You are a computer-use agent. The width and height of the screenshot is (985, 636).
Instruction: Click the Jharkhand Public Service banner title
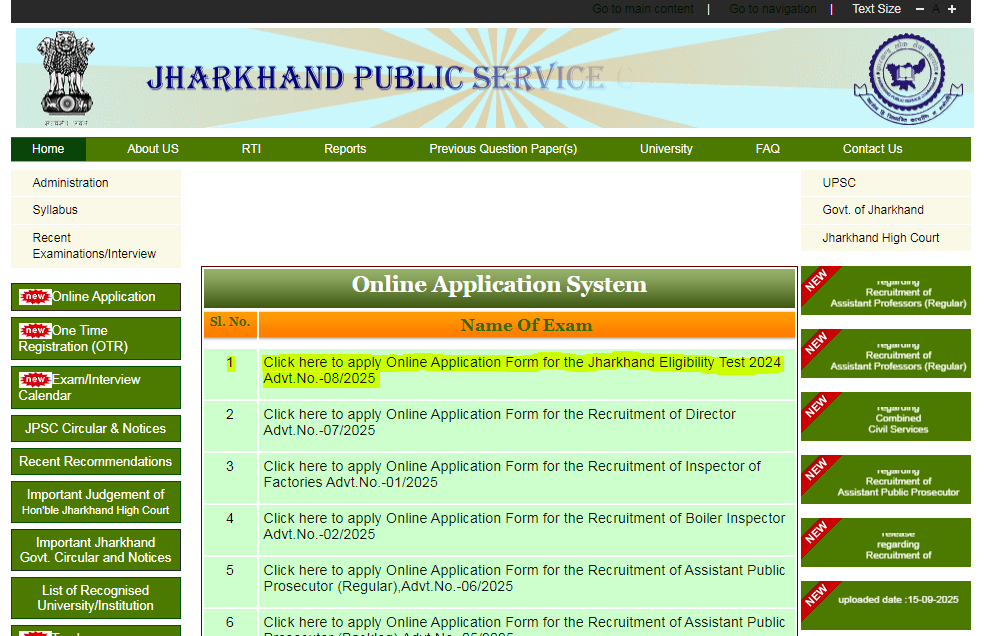point(376,78)
